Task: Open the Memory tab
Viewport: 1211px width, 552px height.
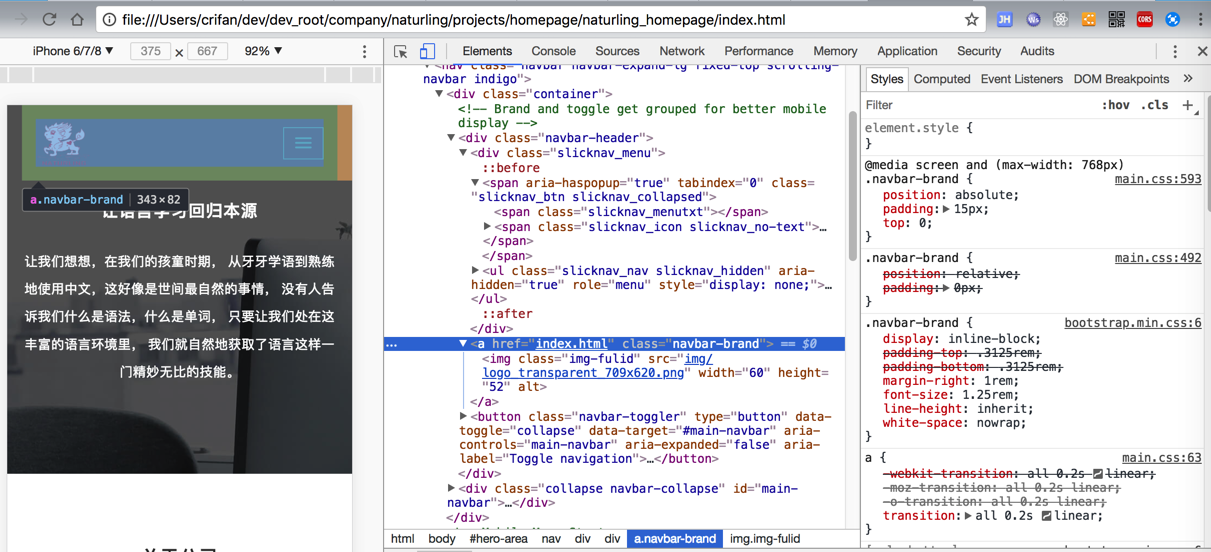Action: (835, 51)
